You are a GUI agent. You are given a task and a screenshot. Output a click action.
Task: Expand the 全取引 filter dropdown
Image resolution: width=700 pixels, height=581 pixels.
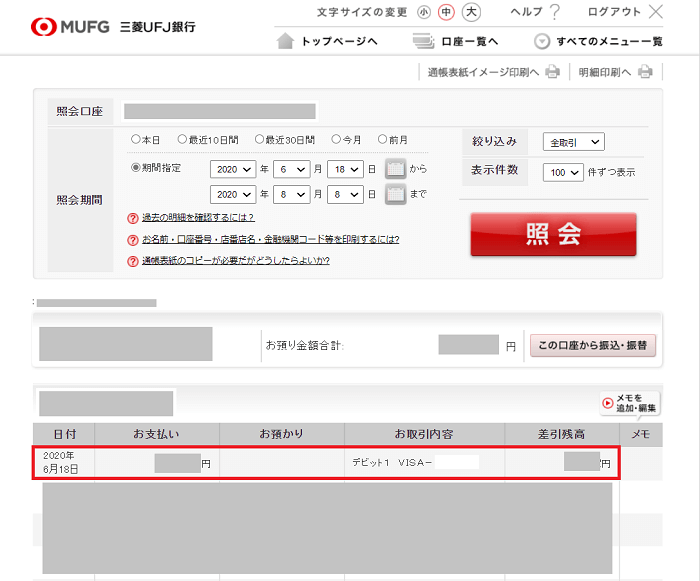(x=573, y=142)
